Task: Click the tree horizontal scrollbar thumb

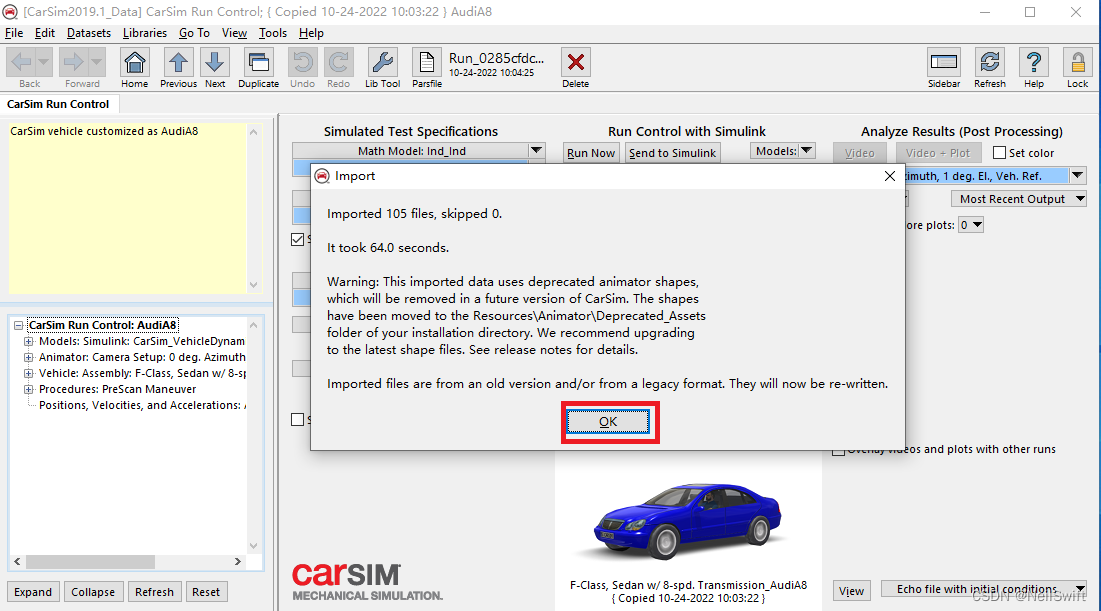Action: click(90, 562)
